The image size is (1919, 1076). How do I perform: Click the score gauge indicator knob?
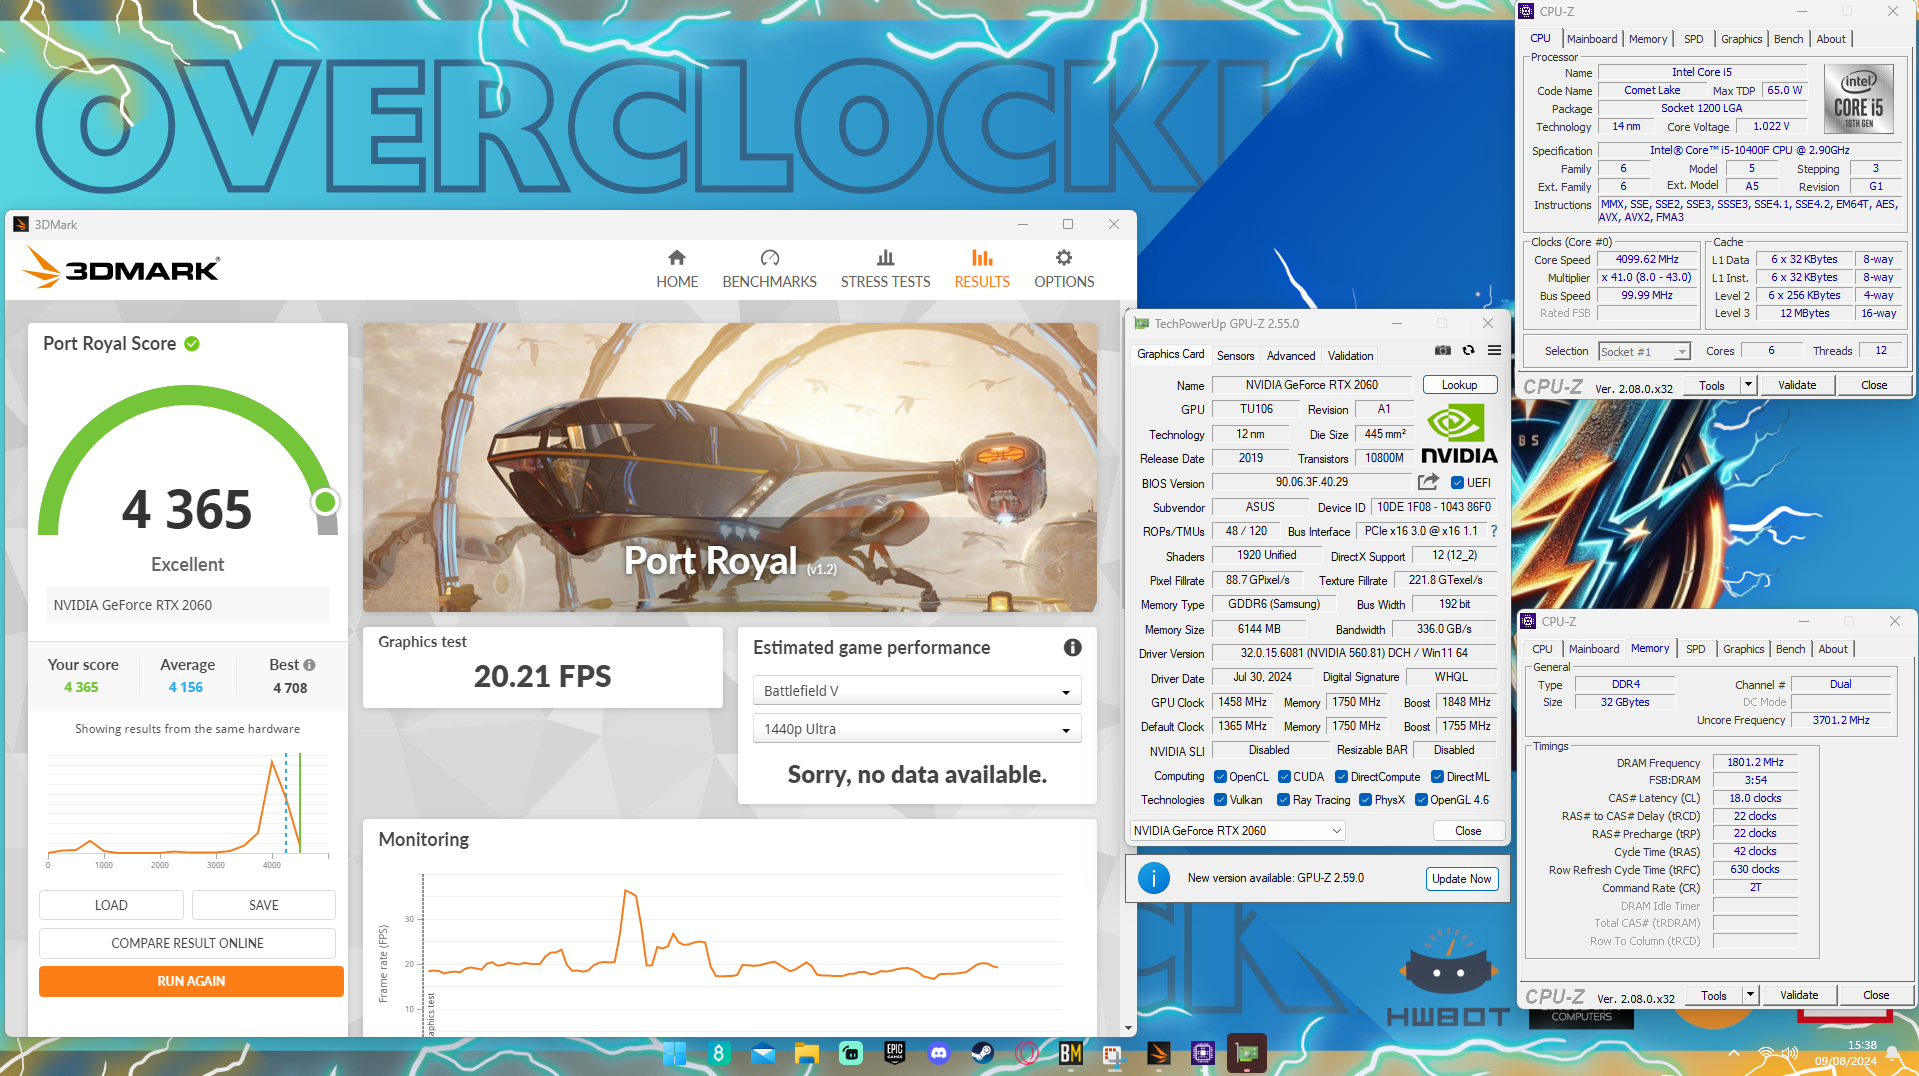coord(325,502)
